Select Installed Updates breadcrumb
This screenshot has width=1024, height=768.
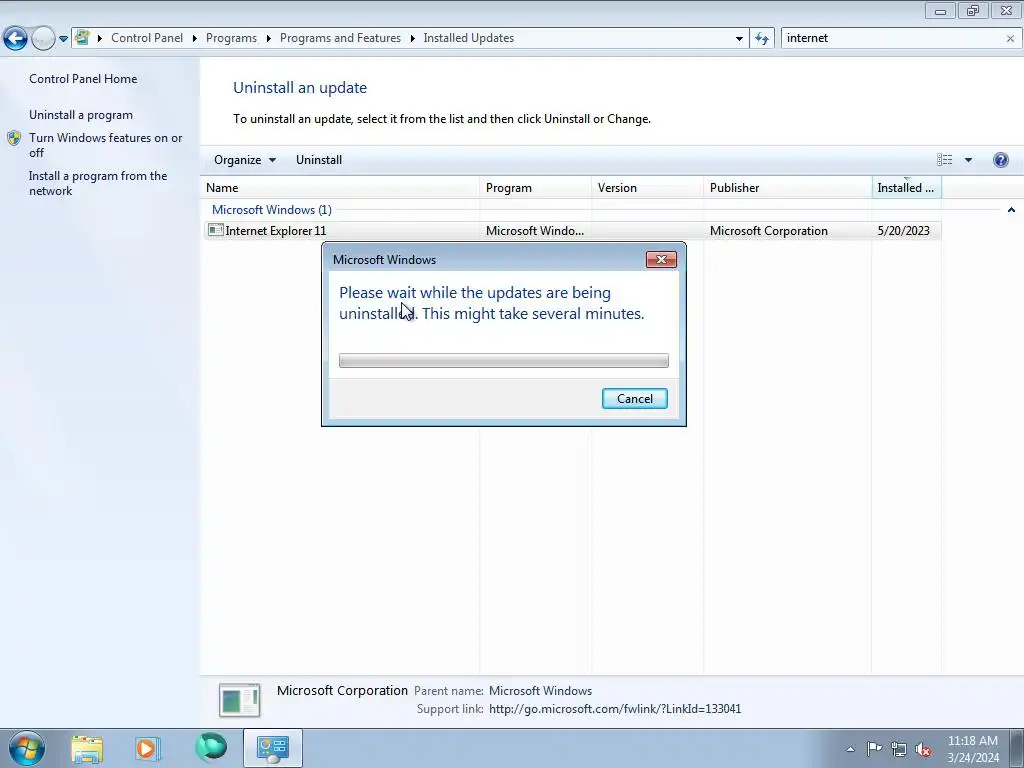(x=468, y=38)
